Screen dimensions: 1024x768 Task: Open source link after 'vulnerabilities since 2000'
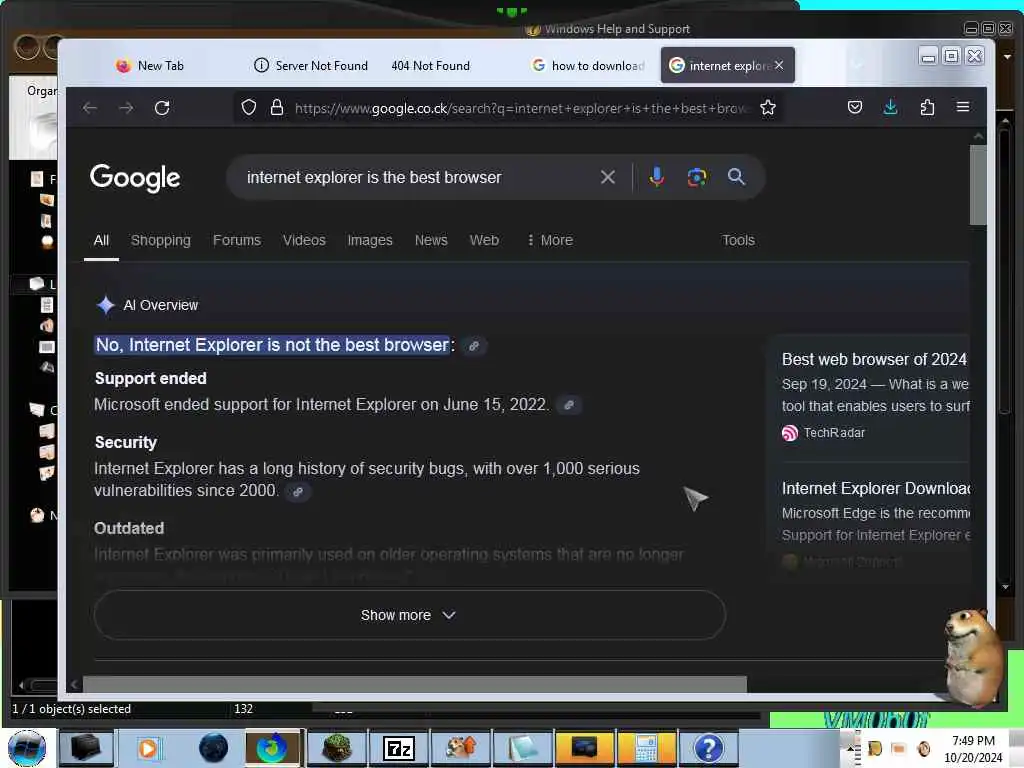click(298, 492)
